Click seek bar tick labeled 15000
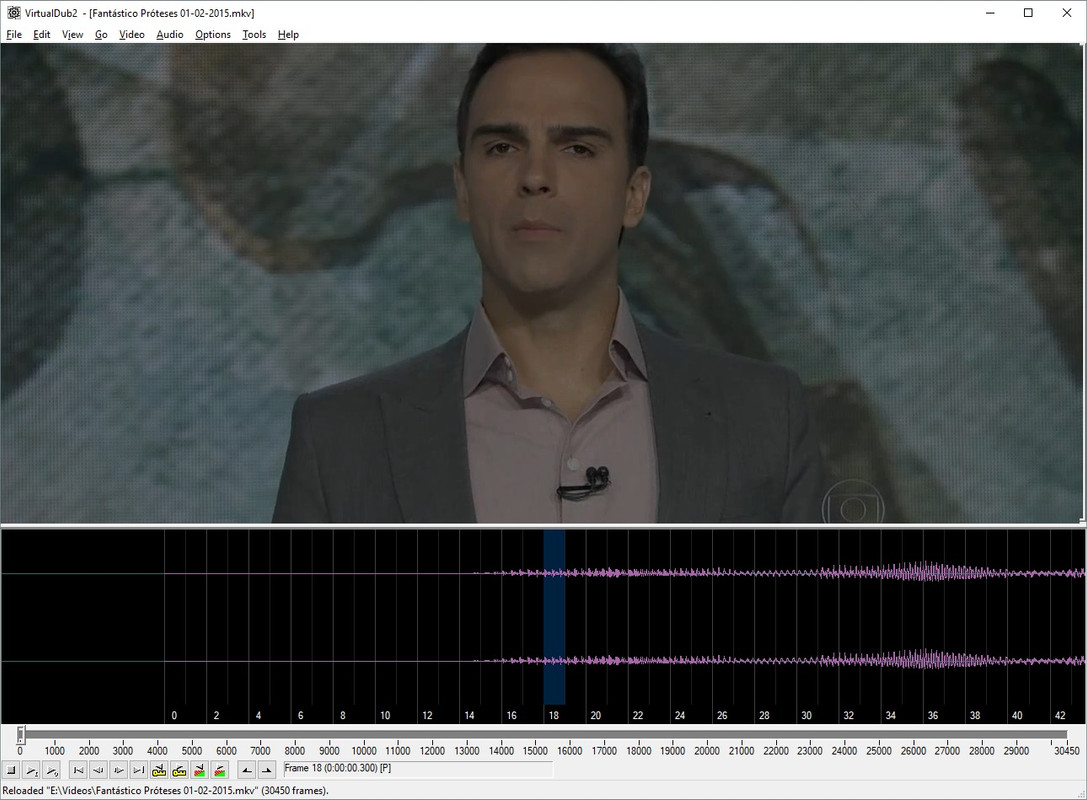The image size is (1087, 800). click(535, 750)
